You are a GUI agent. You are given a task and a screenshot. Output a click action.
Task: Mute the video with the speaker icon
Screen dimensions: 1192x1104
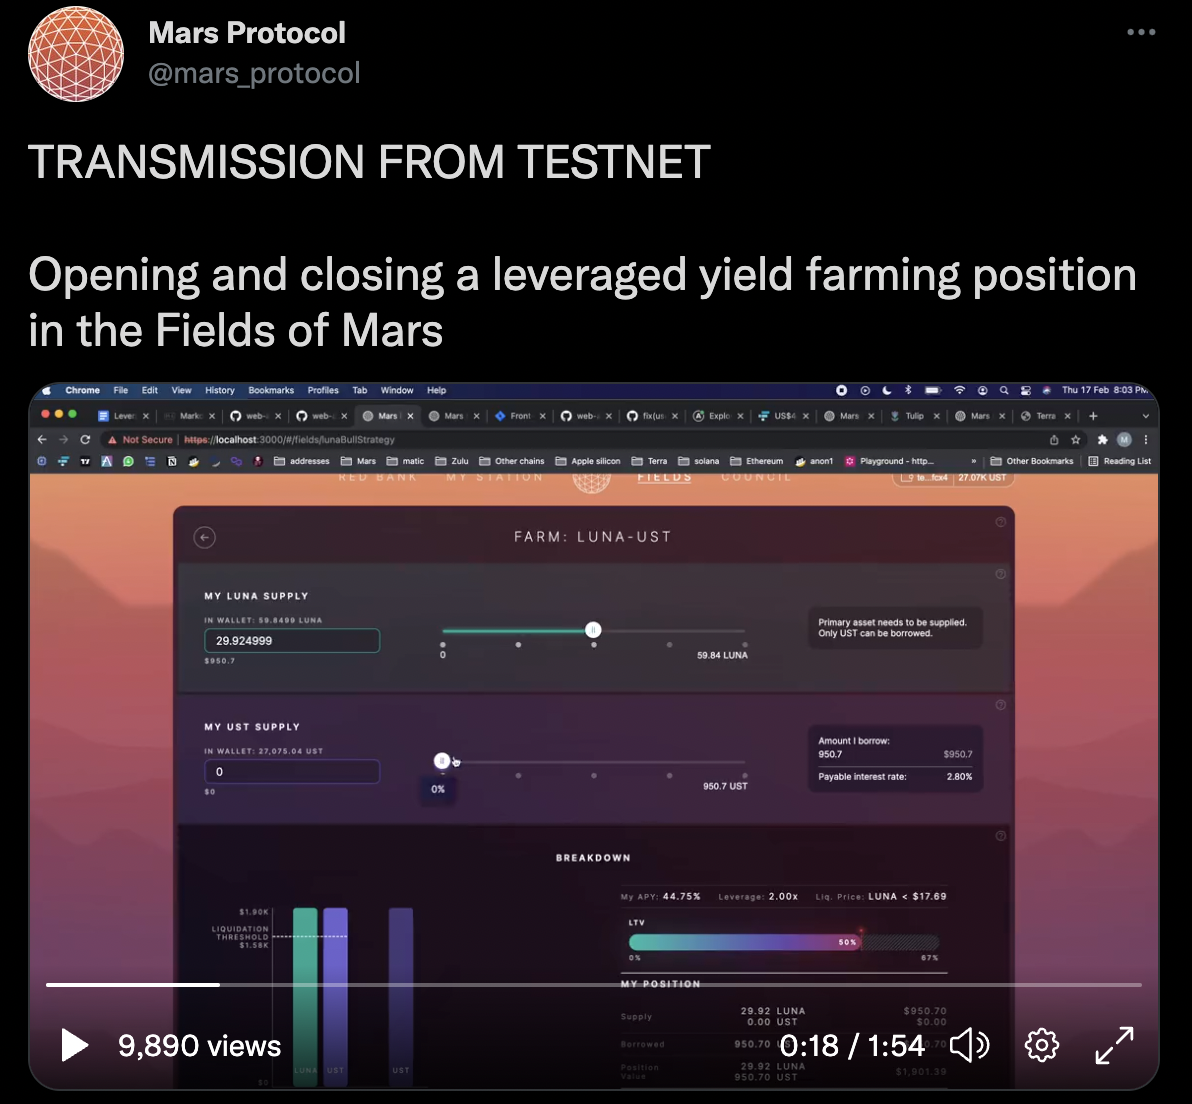tap(969, 1045)
